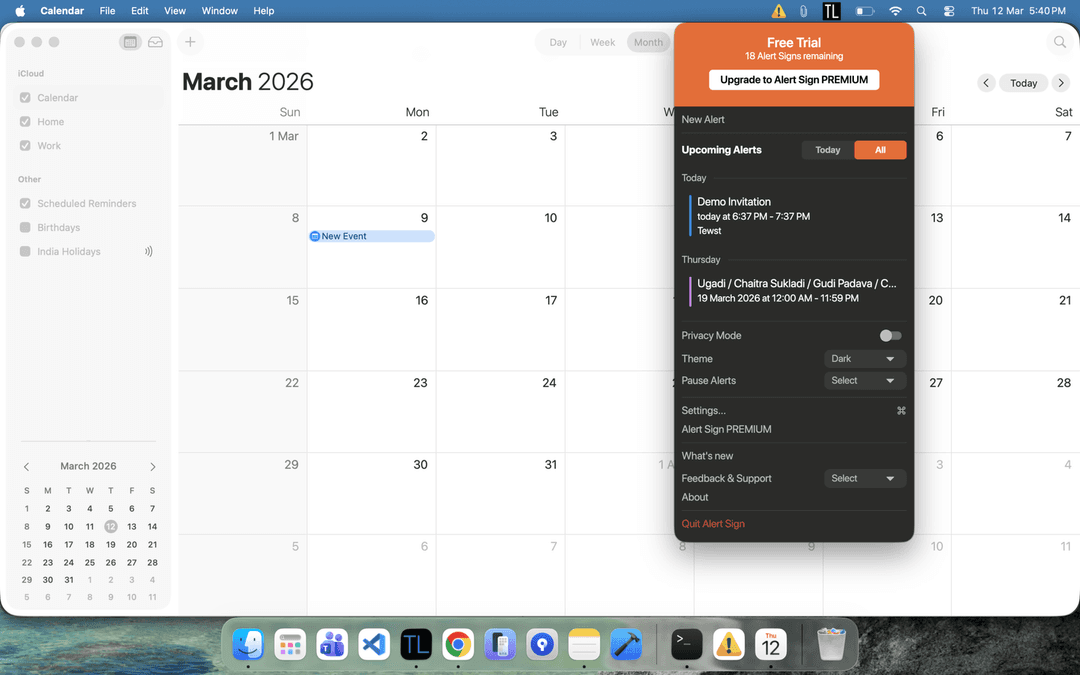Open Alert Sign app in the Dock
1080x675 pixels.
[729, 645]
